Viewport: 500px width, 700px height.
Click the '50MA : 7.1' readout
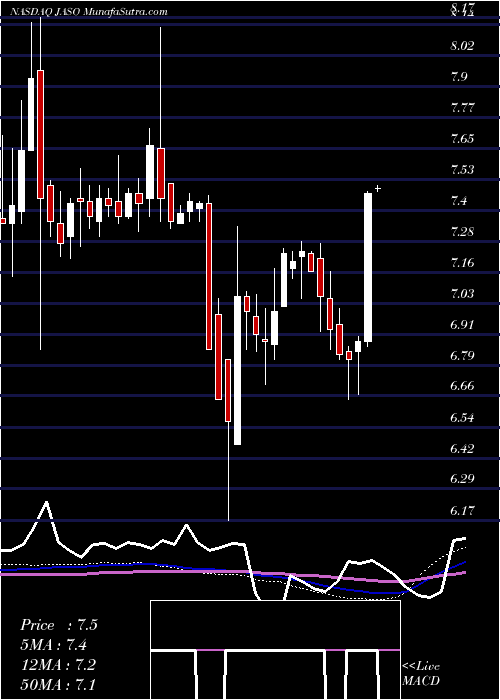tap(57, 684)
